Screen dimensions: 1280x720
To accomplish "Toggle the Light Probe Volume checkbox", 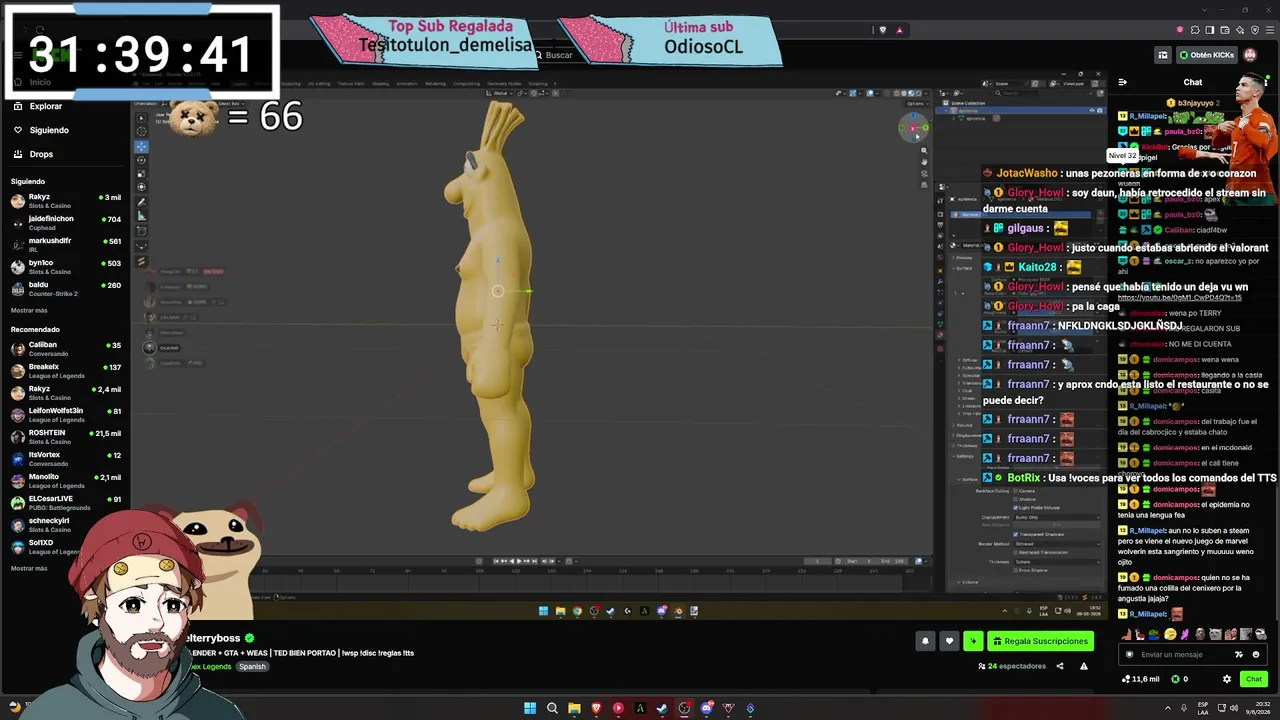I will pyautogui.click(x=1016, y=508).
